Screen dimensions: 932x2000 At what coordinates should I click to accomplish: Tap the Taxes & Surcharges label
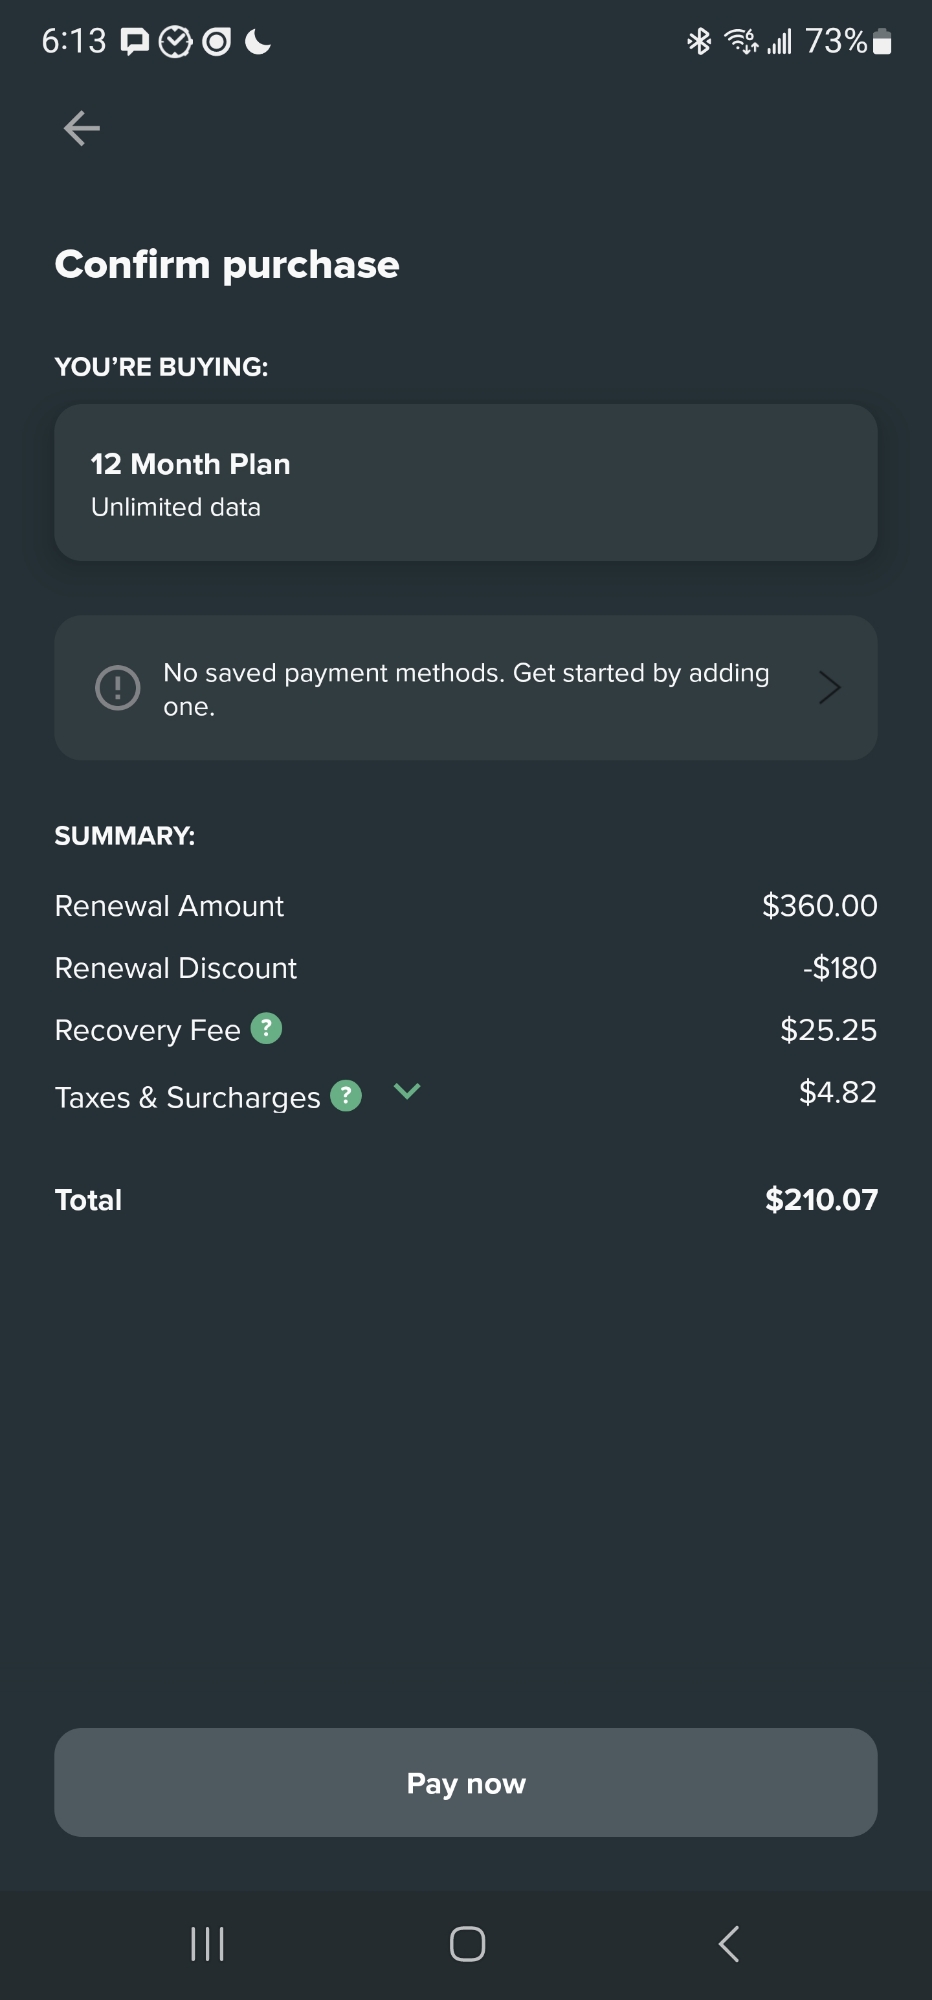188,1098
